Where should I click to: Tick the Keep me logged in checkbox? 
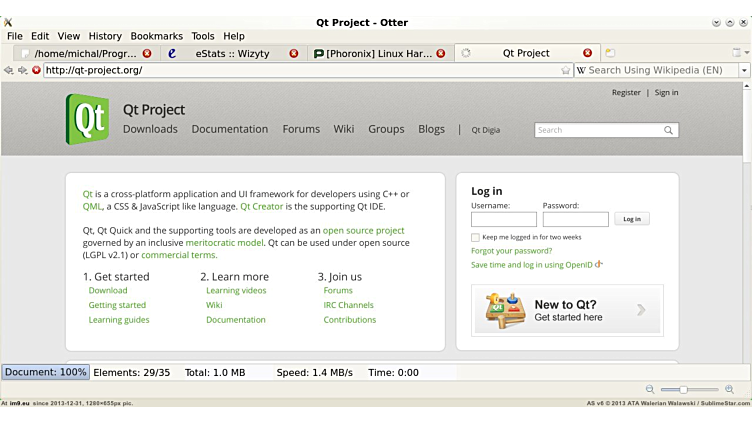click(475, 237)
